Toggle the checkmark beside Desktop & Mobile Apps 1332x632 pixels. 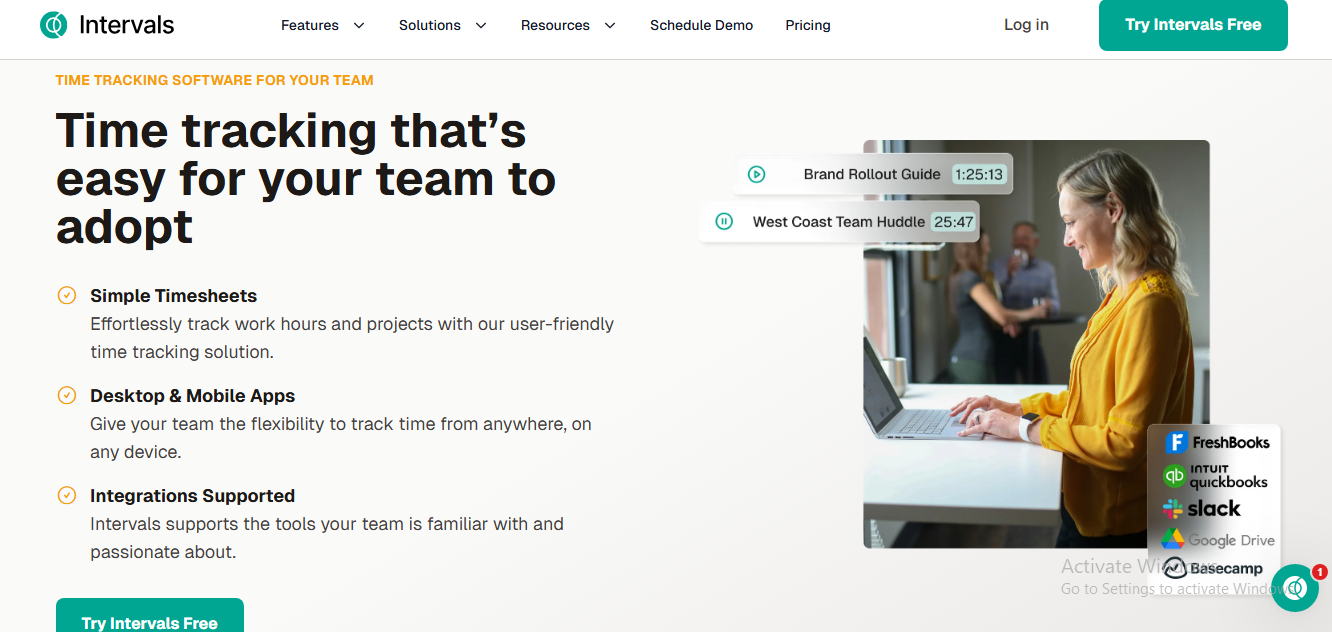coord(67,395)
